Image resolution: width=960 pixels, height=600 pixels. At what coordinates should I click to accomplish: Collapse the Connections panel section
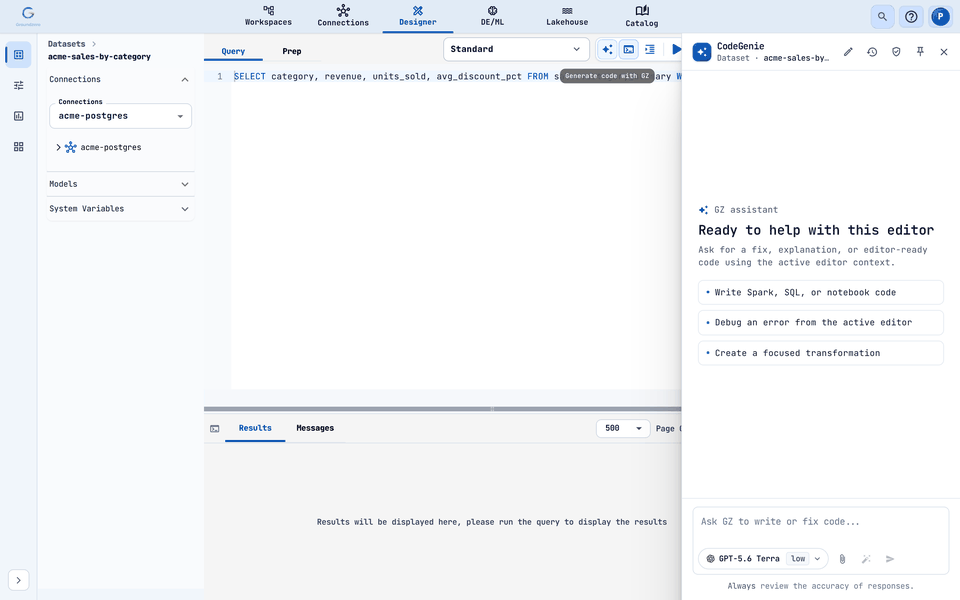pyautogui.click(x=120, y=80)
